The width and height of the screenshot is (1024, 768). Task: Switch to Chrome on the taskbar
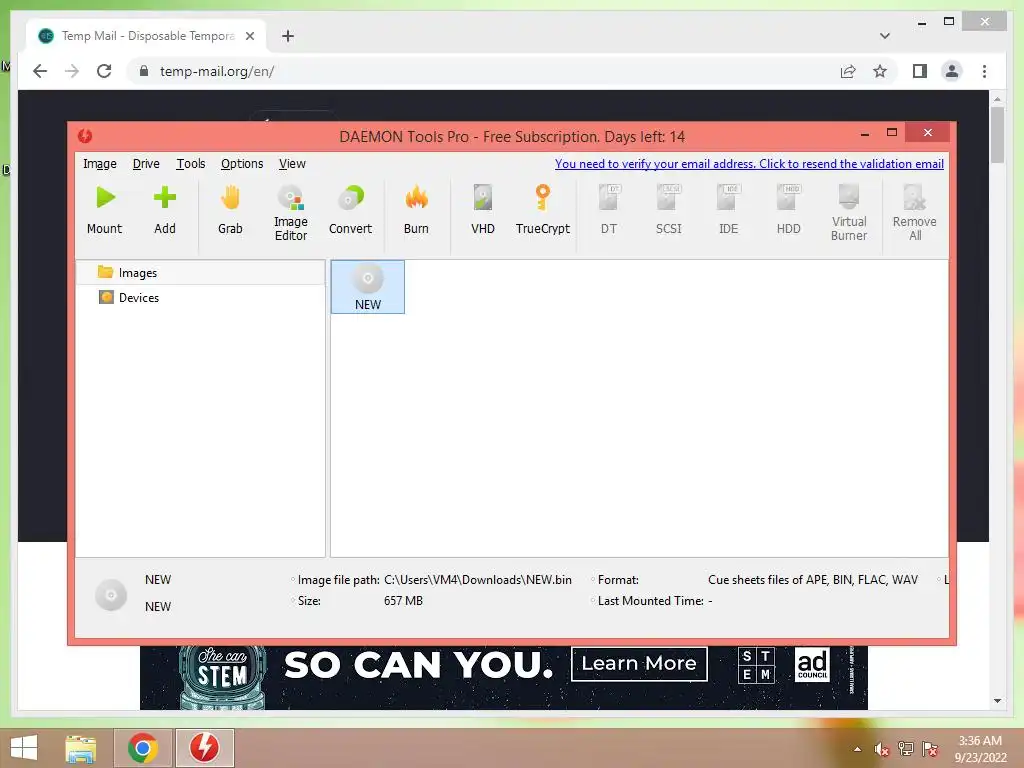(x=143, y=748)
